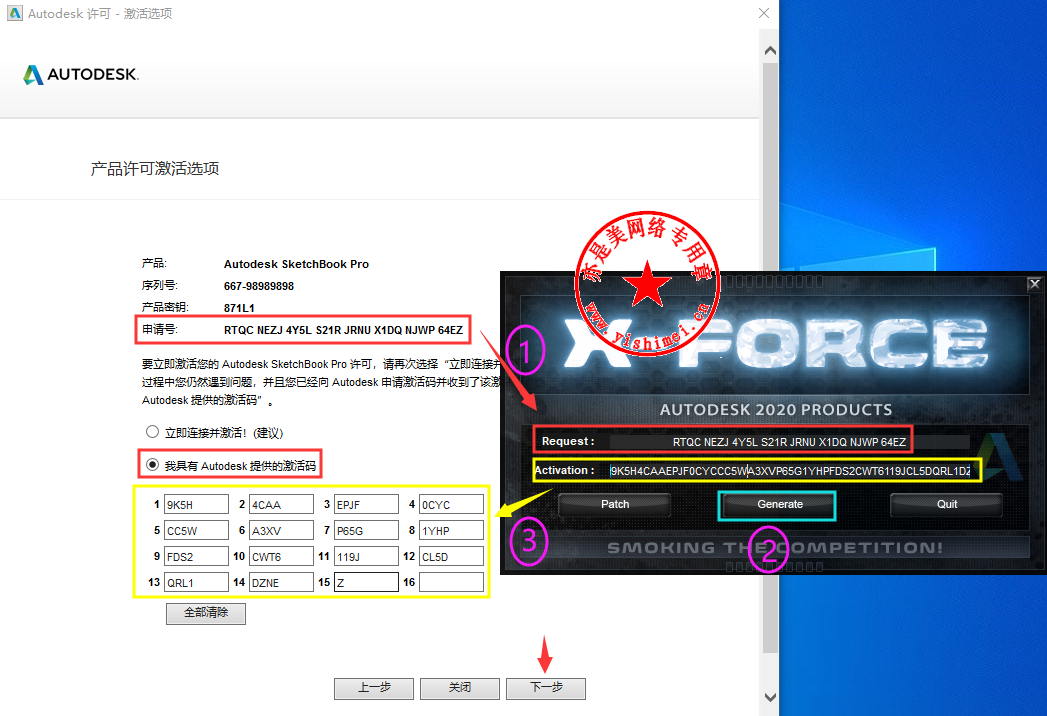1047x716 pixels.
Task: Click empty activation code field 16
Action: coord(451,582)
